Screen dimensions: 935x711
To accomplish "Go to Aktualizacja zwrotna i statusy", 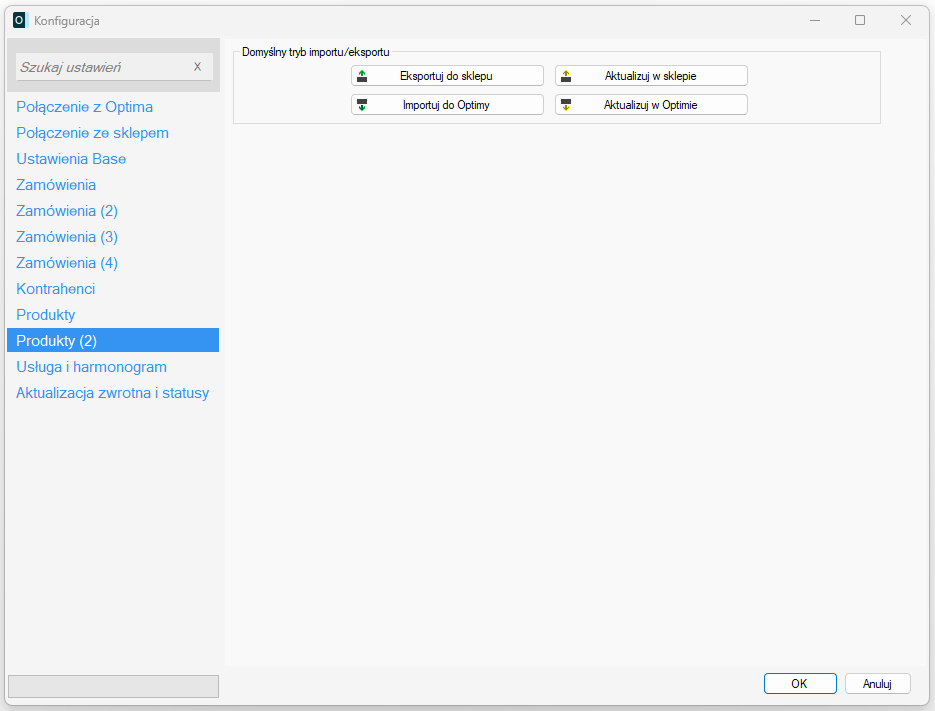I will coord(112,393).
